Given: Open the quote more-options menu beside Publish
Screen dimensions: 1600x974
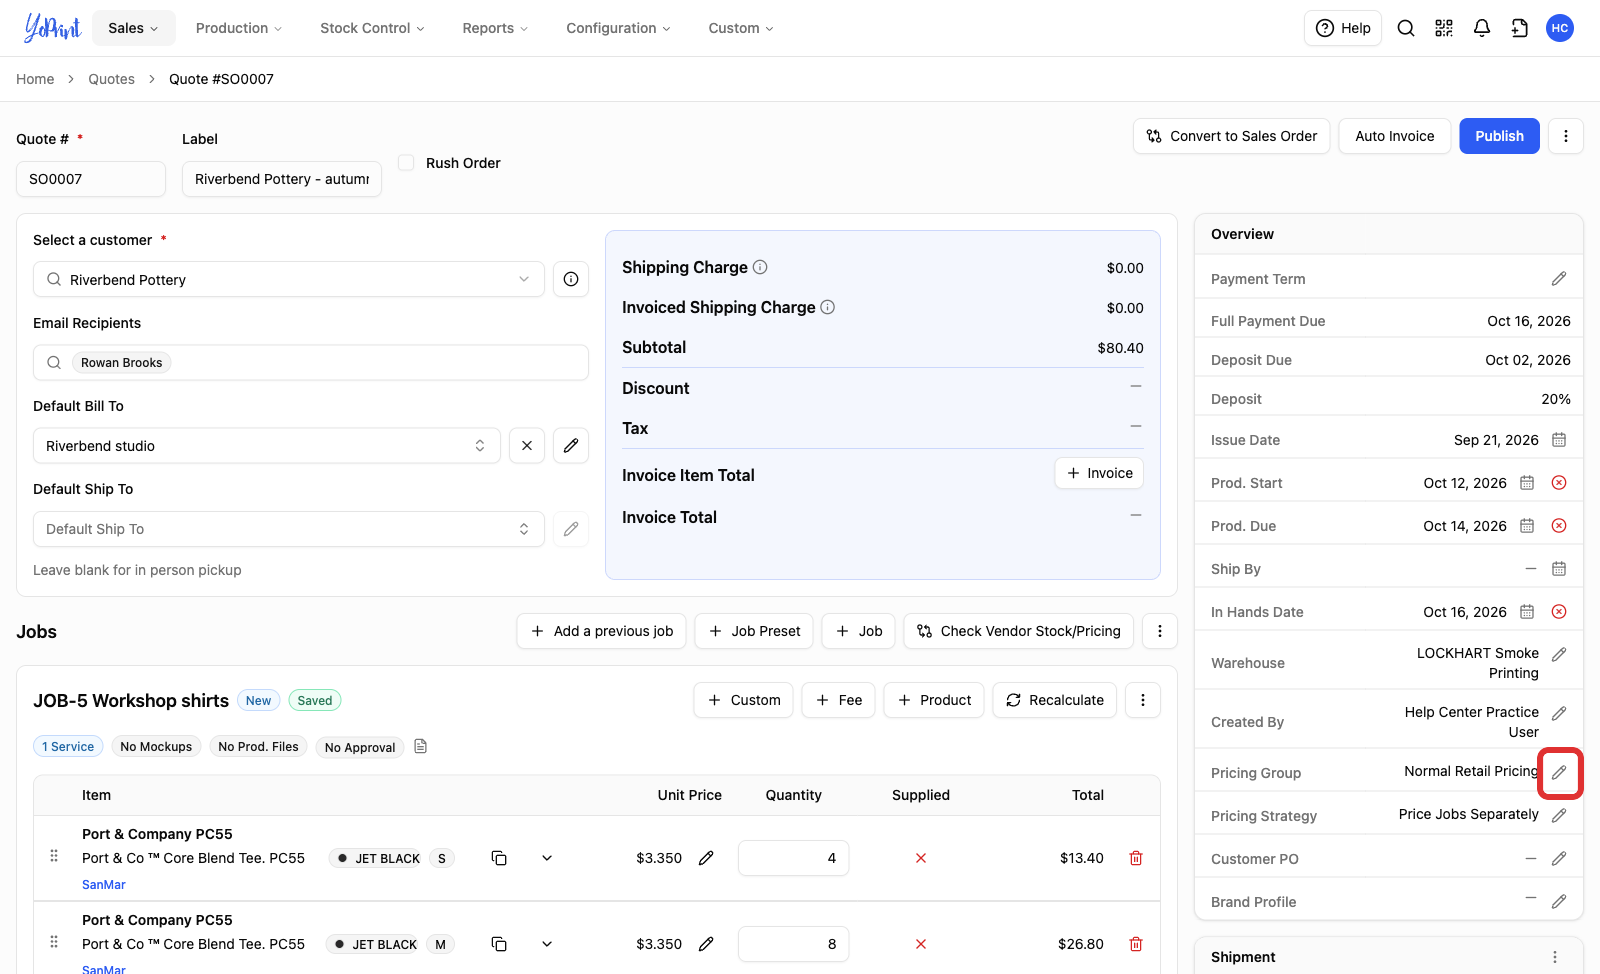Looking at the screenshot, I should [1566, 136].
